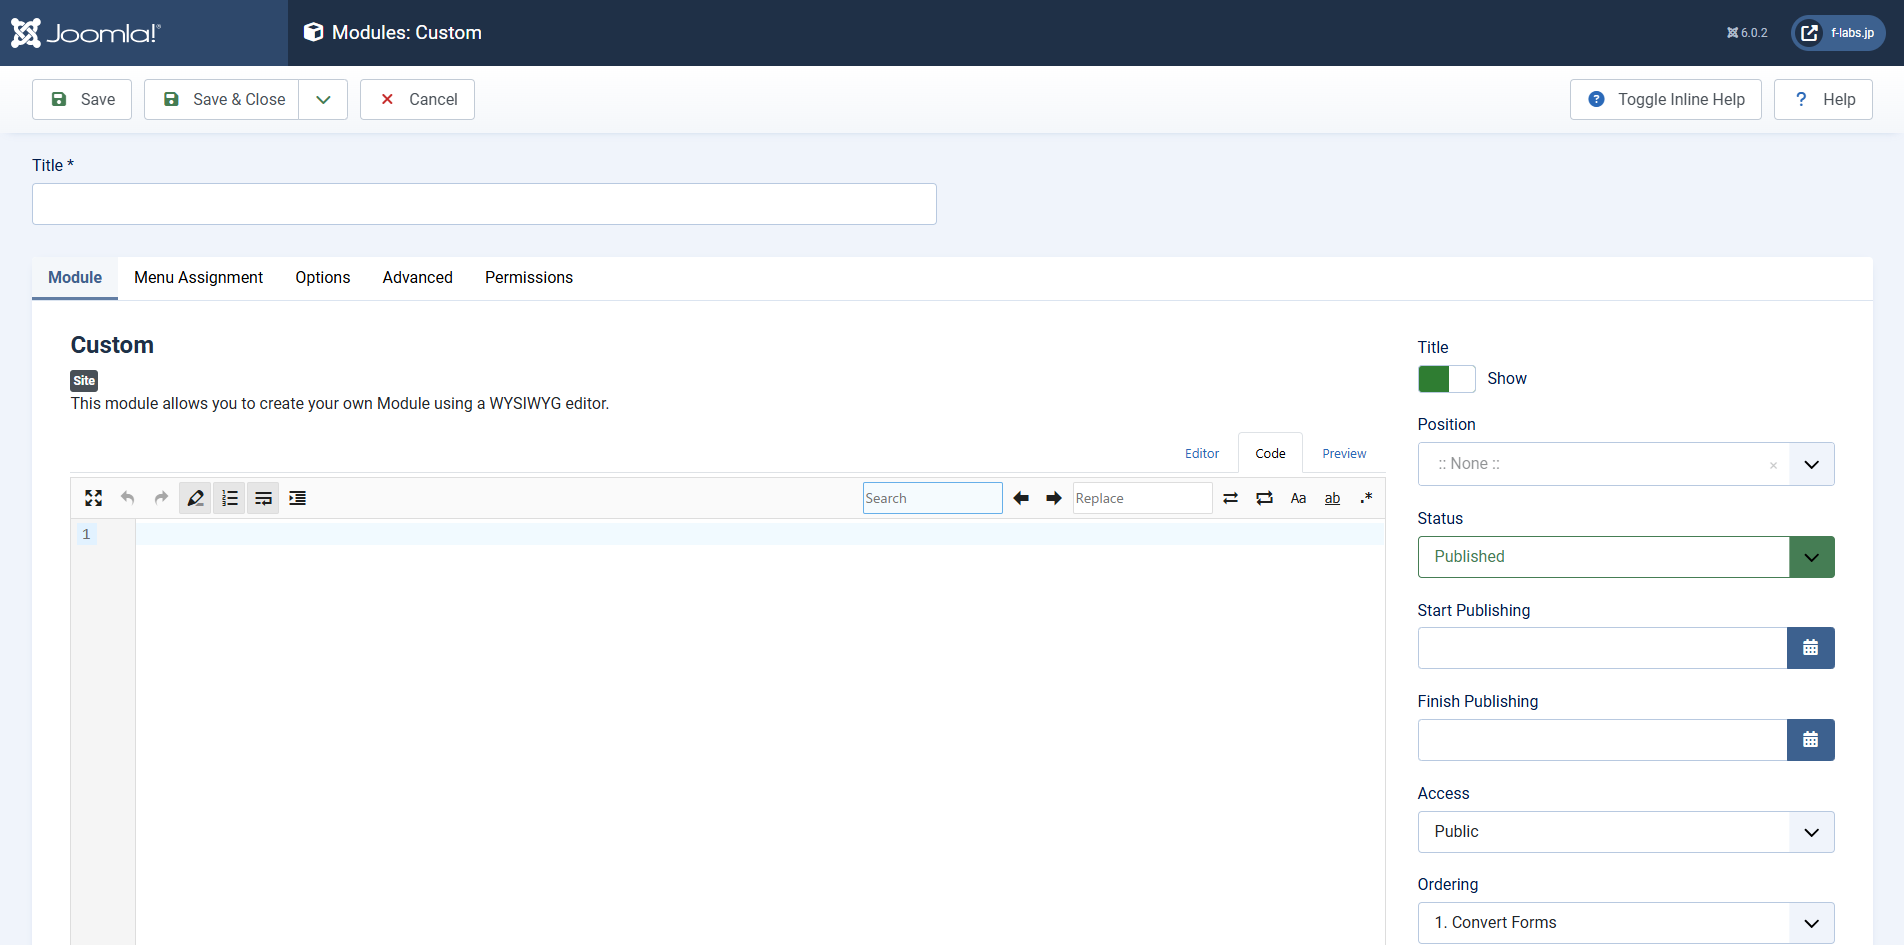Click the Cancel button
The width and height of the screenshot is (1904, 945).
coord(417,100)
